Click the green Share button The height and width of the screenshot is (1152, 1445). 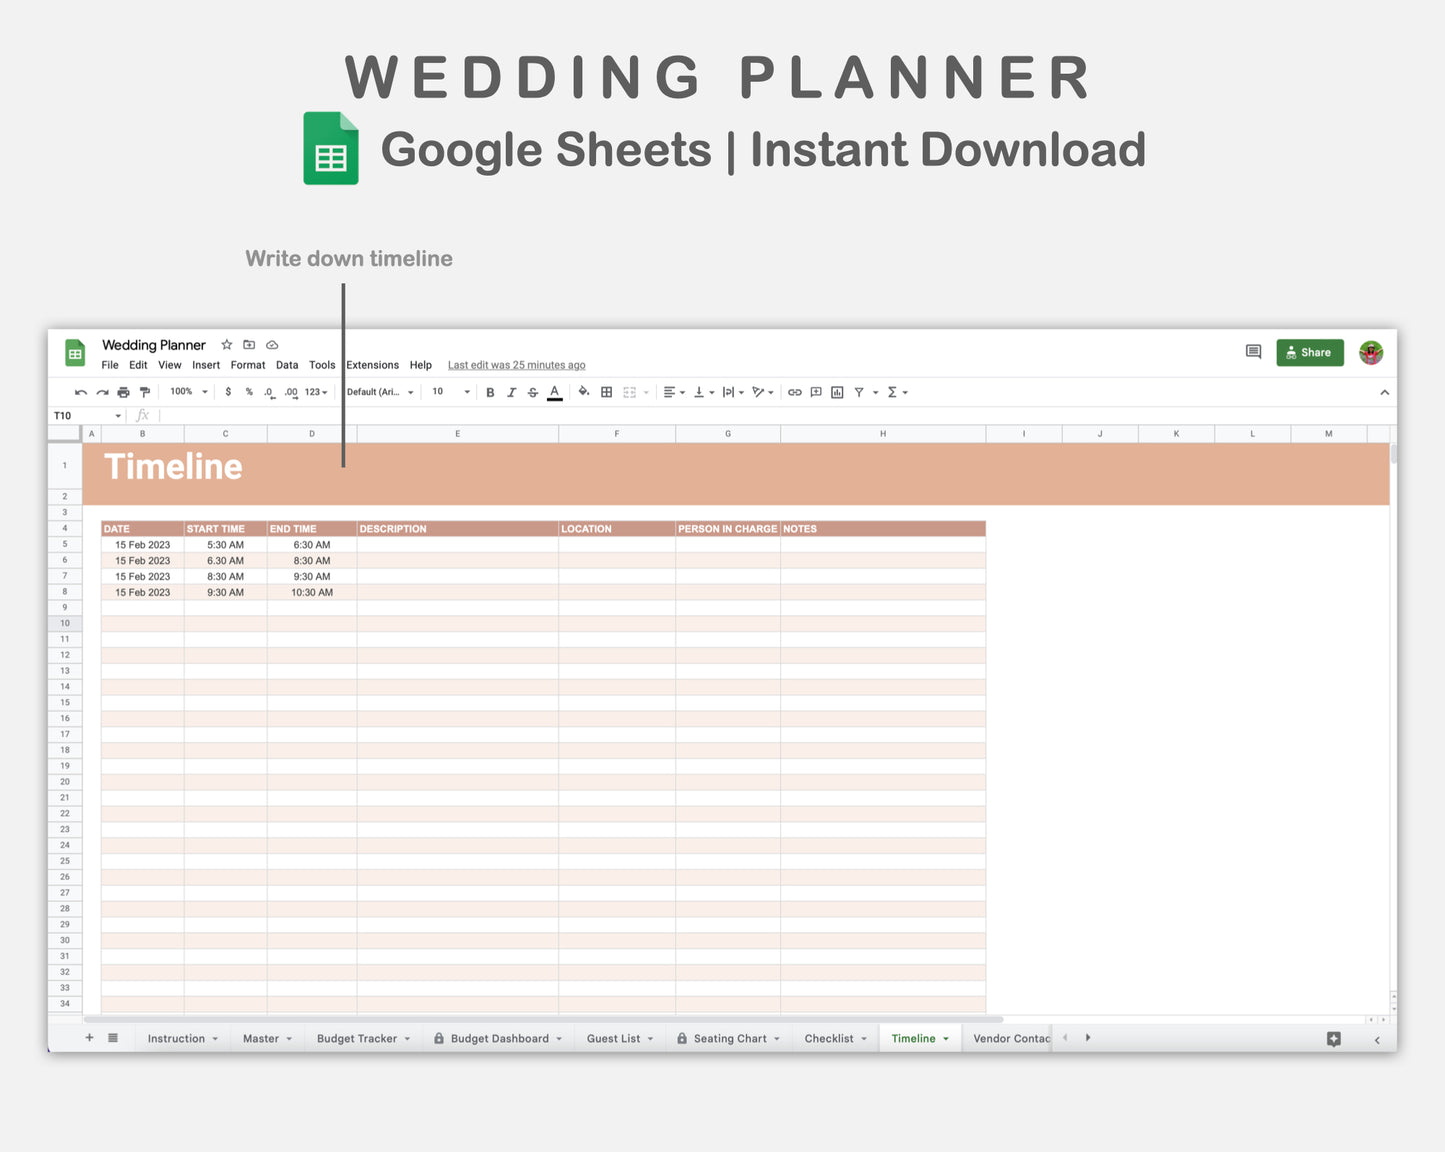pyautogui.click(x=1310, y=352)
